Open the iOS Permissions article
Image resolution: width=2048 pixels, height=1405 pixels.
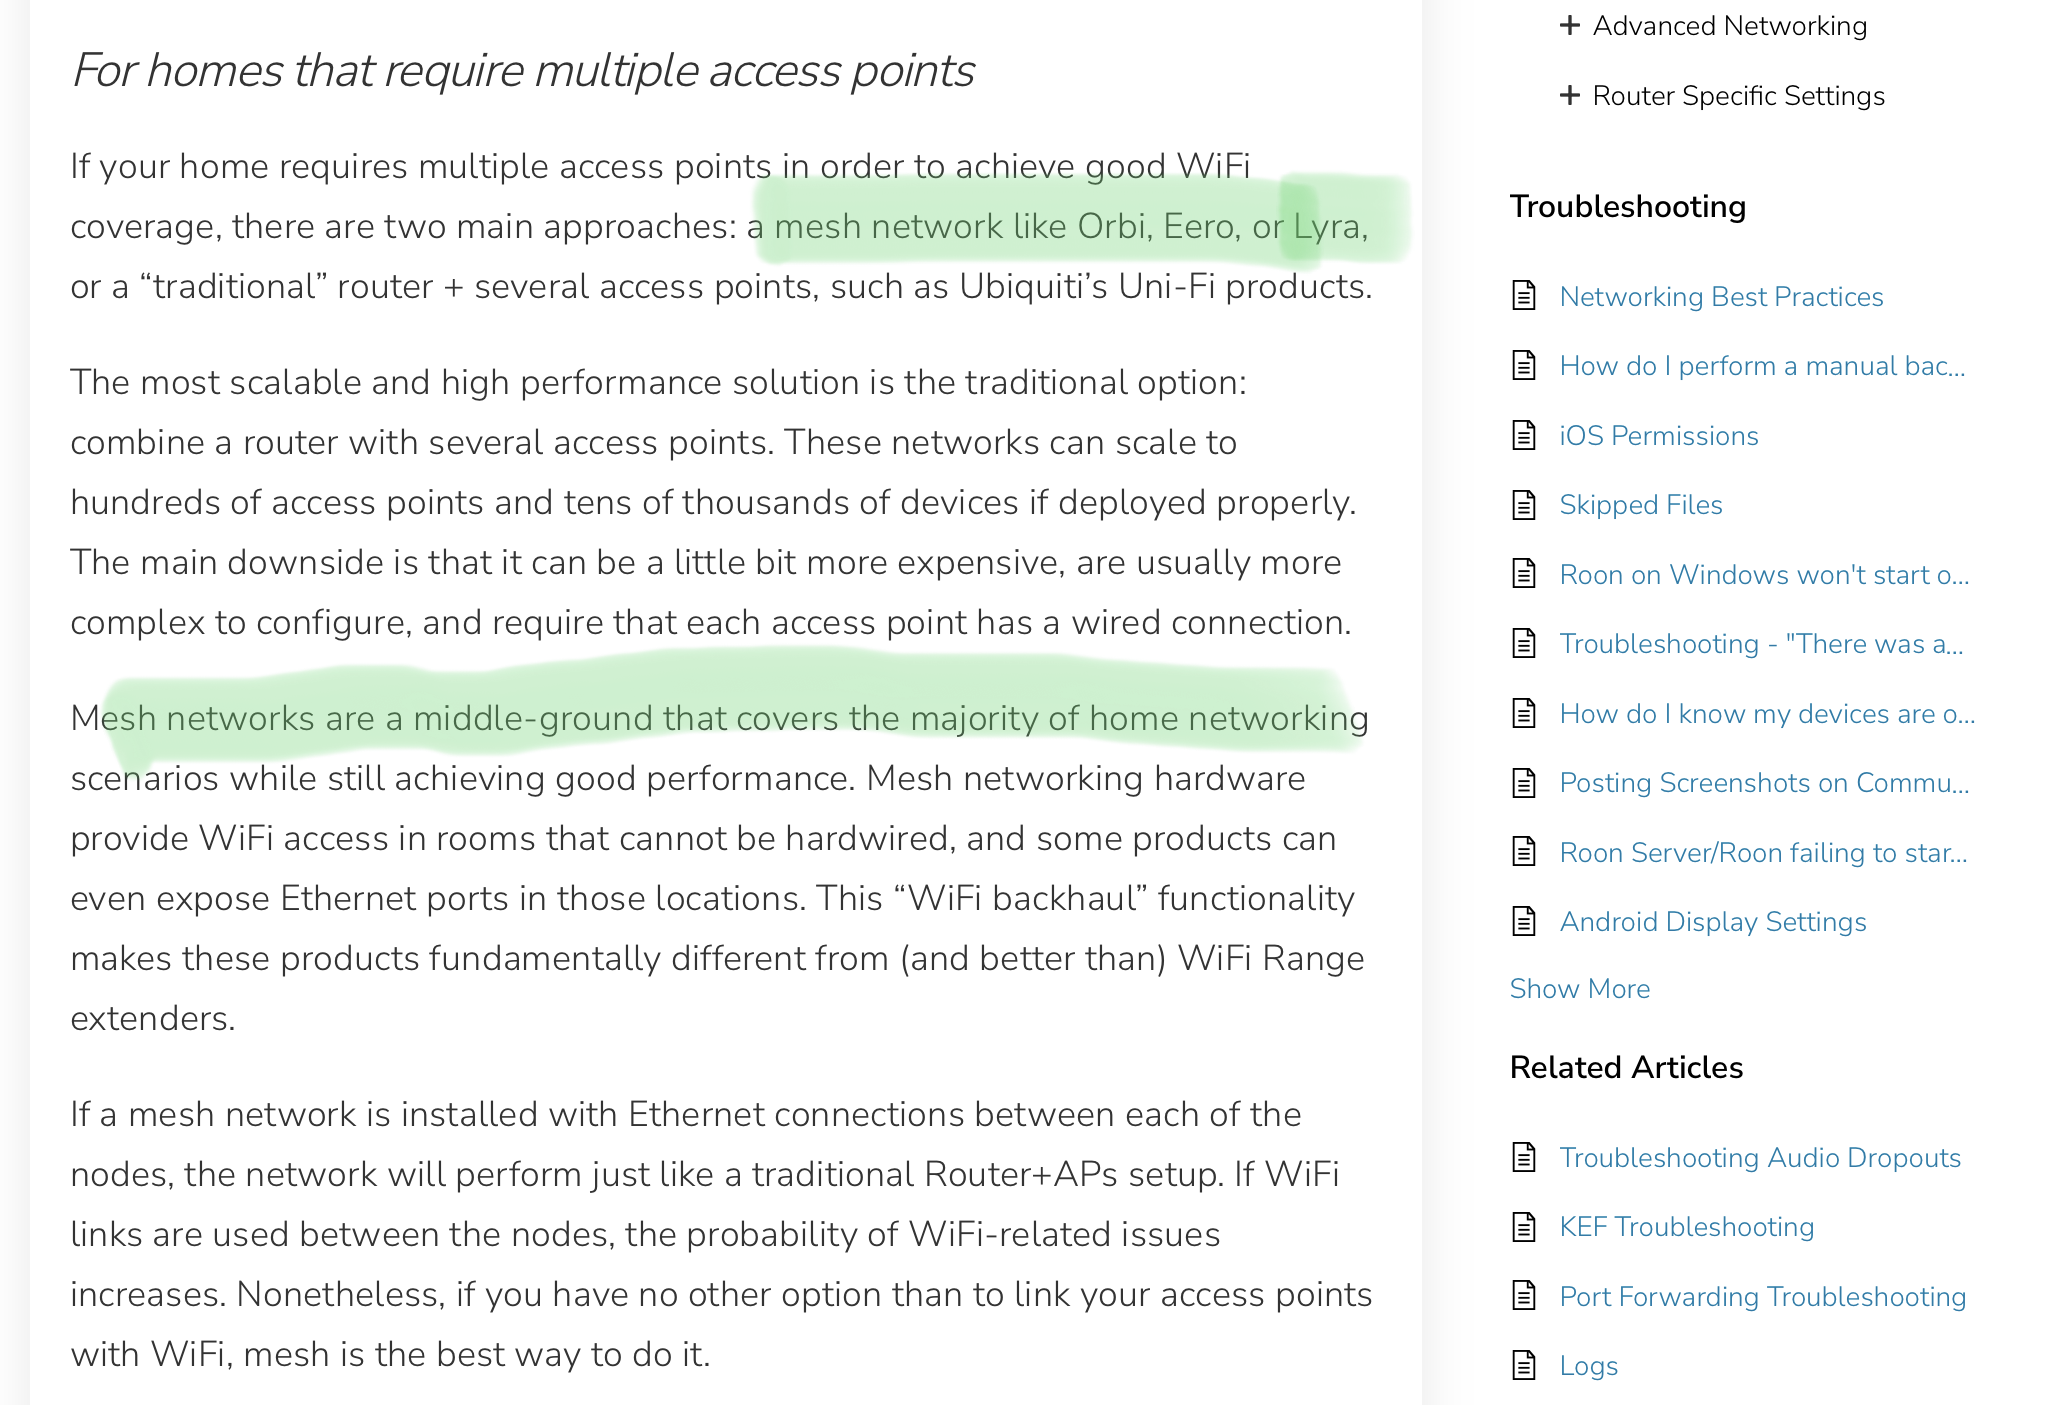[1659, 436]
